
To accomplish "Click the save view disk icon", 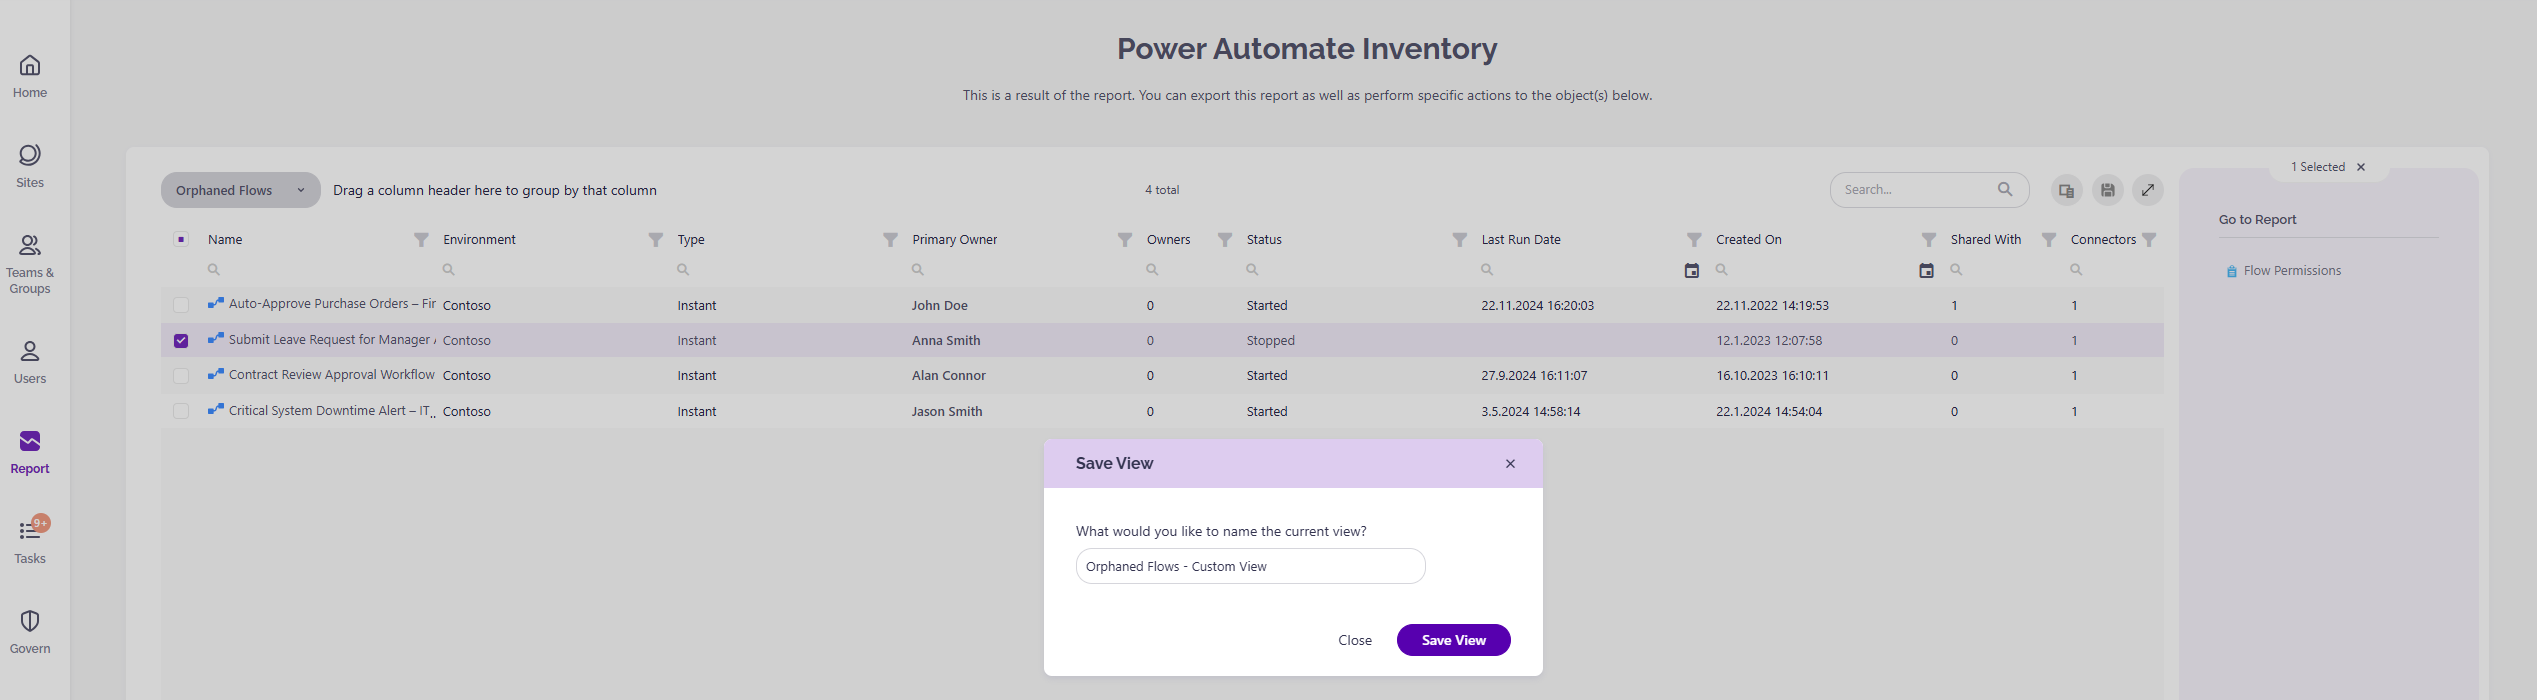I will [x=2108, y=190].
